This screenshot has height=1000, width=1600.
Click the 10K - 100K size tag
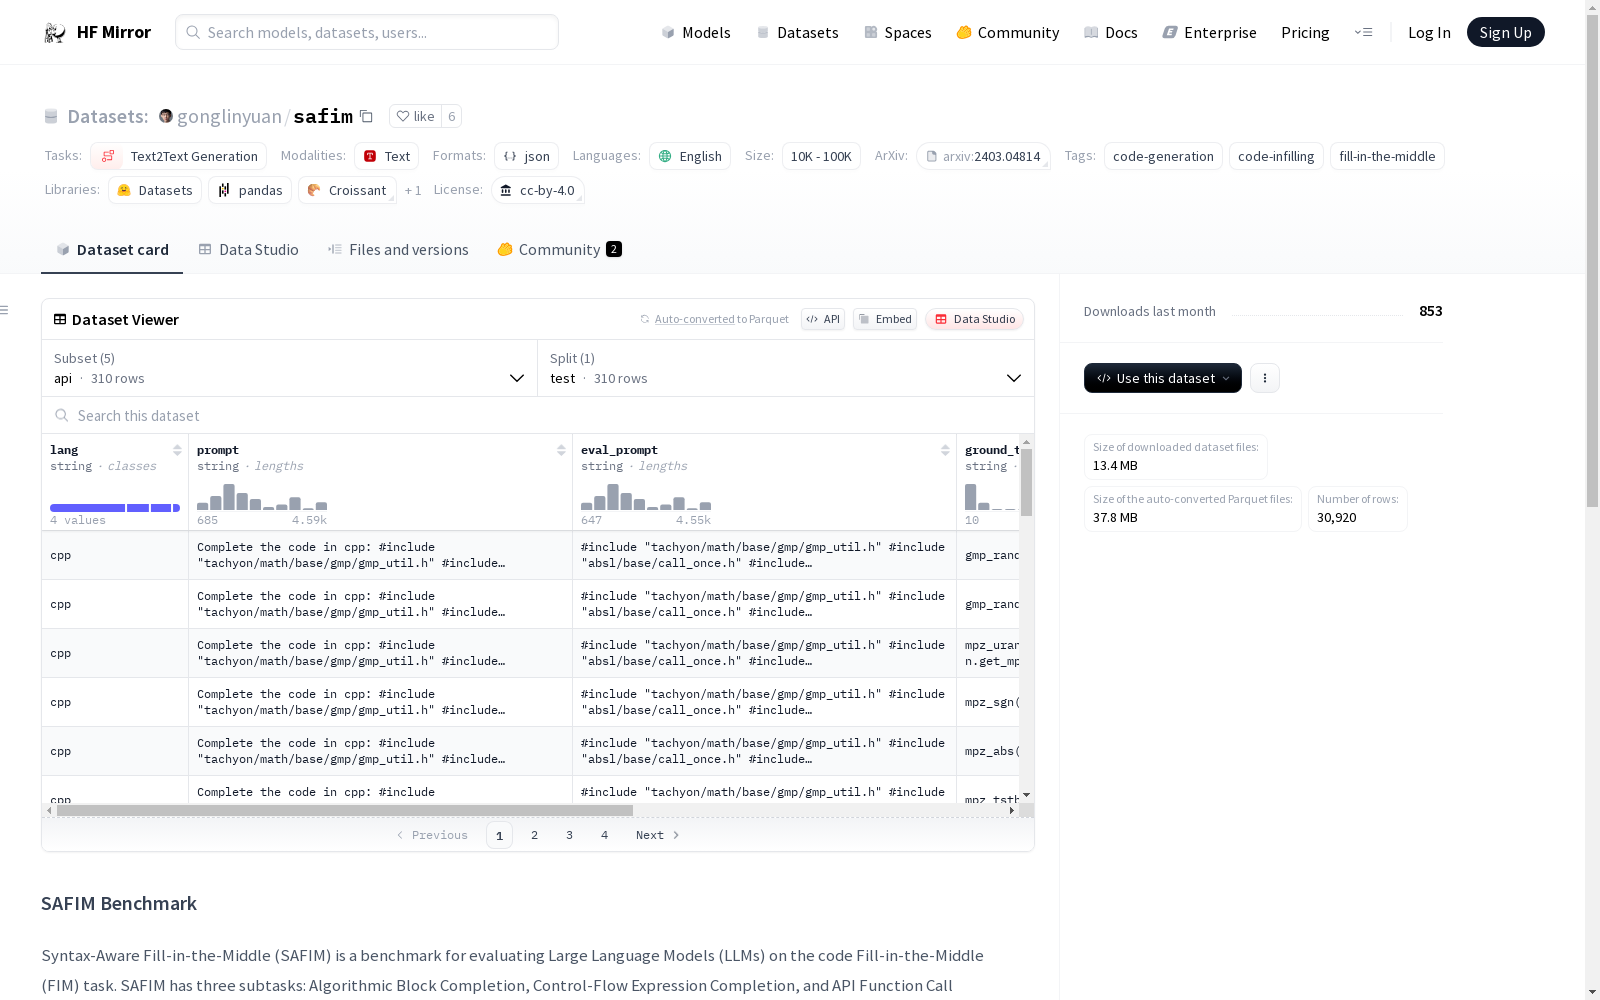(821, 156)
